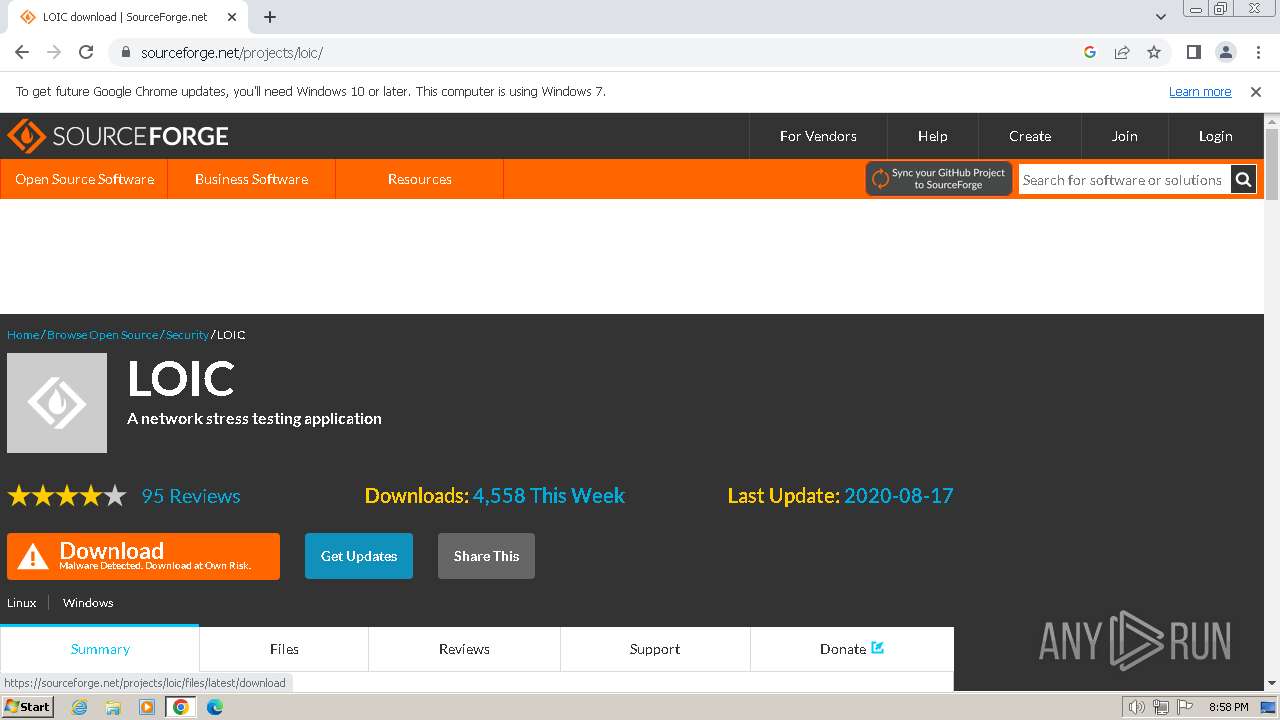Open the Windows Start menu
The image size is (1280, 720).
pos(28,707)
